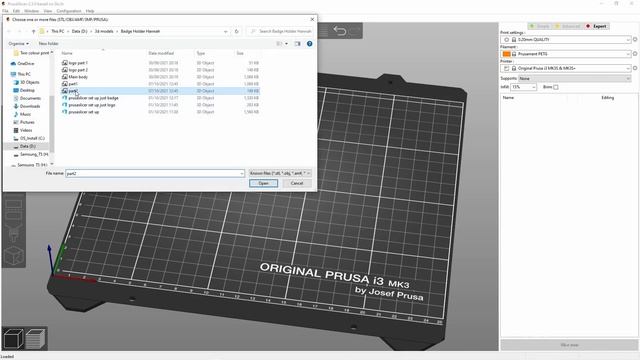Image resolution: width=640 pixels, height=360 pixels.
Task: Click the refresh icon beside the address bar
Action: point(237,31)
